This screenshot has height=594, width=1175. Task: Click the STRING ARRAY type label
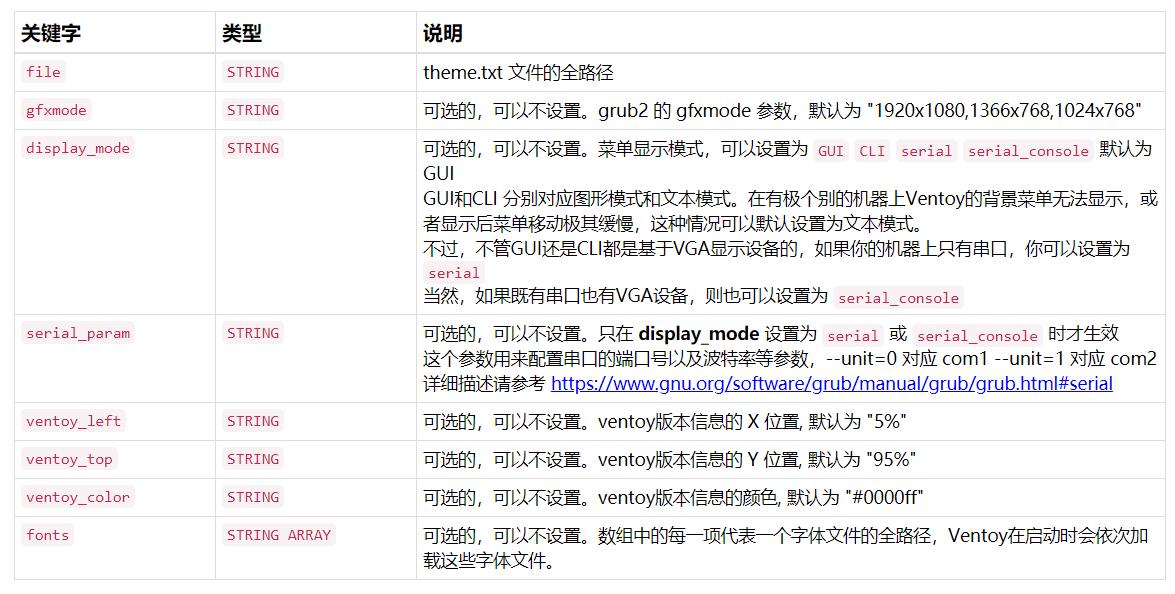coord(278,535)
